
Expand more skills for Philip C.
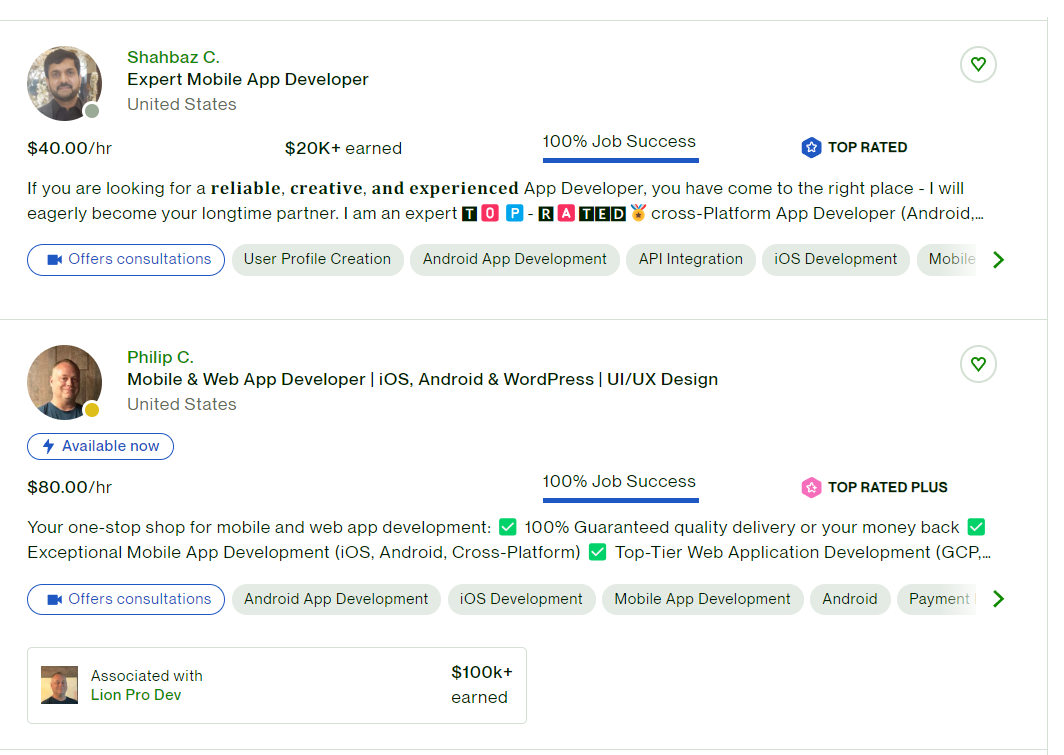pos(997,600)
